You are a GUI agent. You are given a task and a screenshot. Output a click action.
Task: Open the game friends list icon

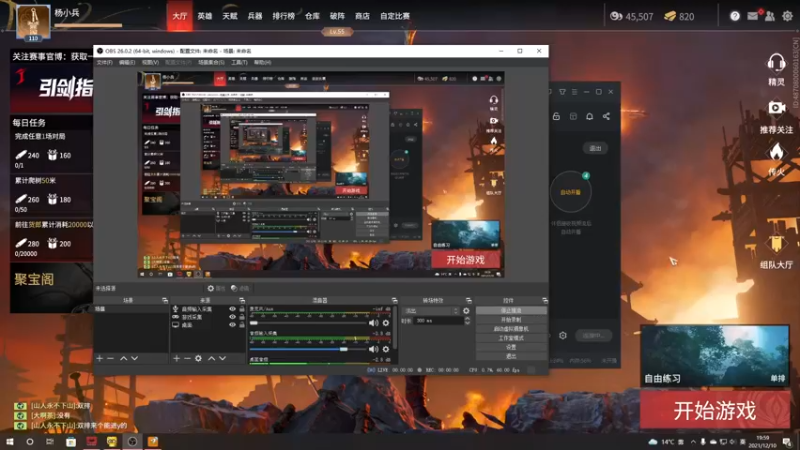[770, 16]
